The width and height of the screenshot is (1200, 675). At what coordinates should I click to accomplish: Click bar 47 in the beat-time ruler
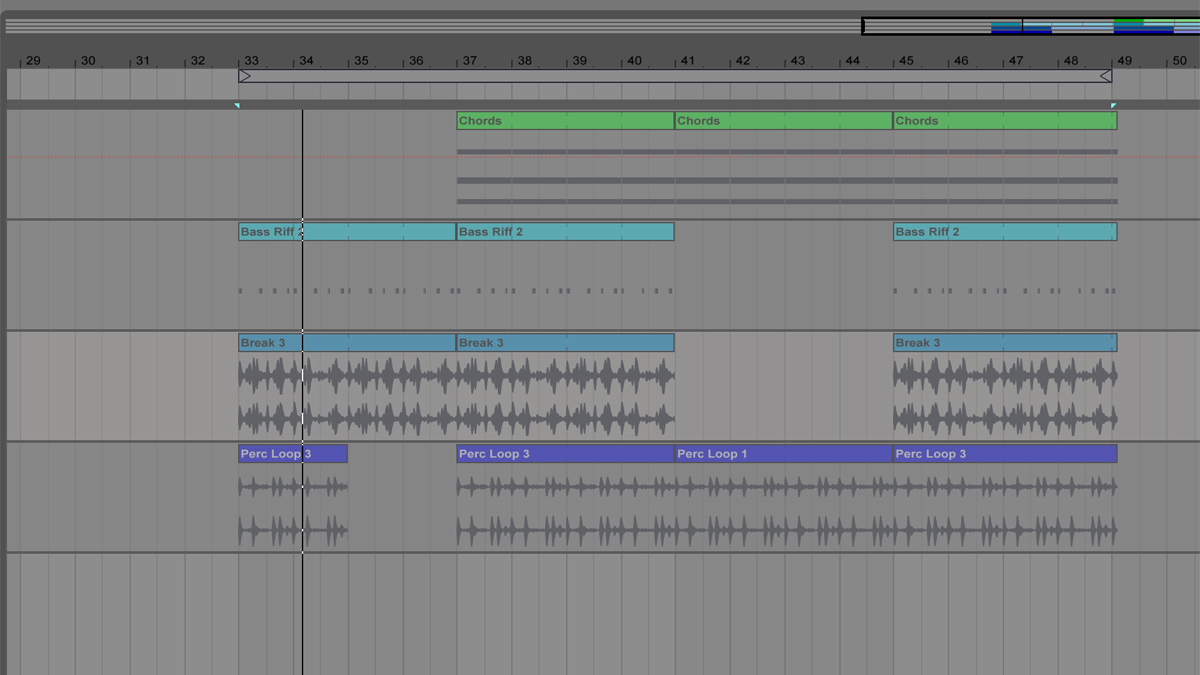[1016, 61]
